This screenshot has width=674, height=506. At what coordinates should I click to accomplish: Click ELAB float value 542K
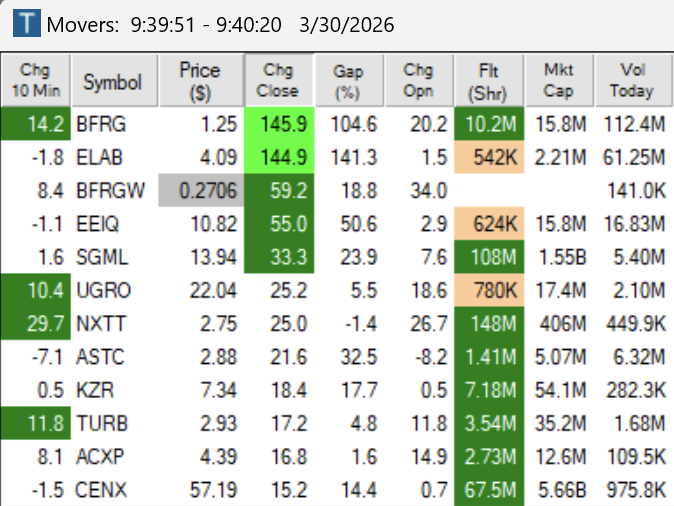pyautogui.click(x=489, y=157)
